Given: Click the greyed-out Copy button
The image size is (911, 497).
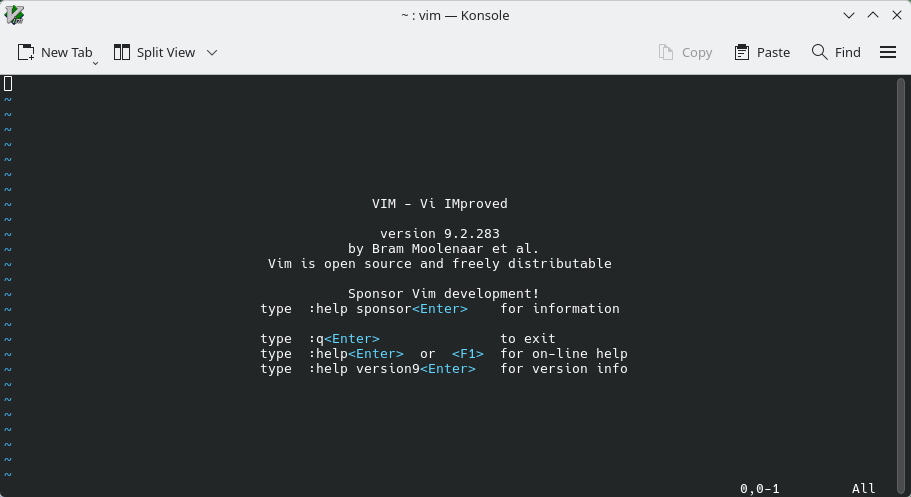Looking at the screenshot, I should click(x=685, y=52).
